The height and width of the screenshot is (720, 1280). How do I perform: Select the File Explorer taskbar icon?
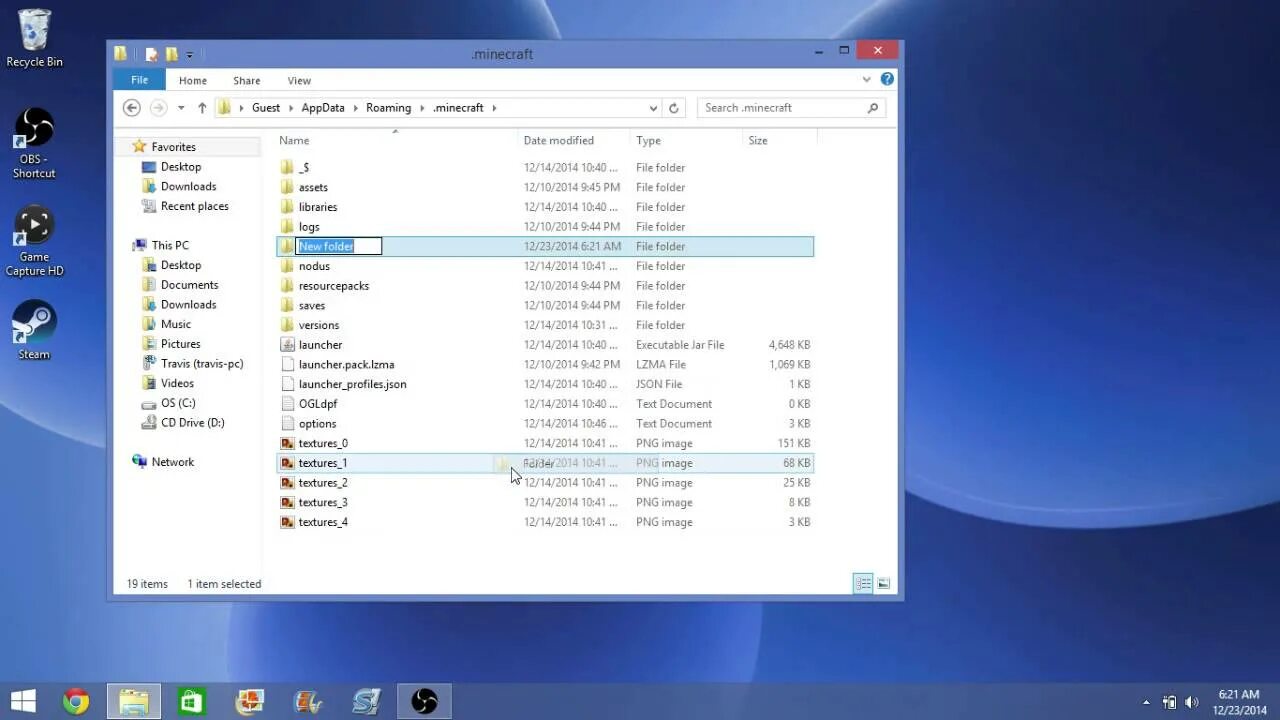(133, 701)
